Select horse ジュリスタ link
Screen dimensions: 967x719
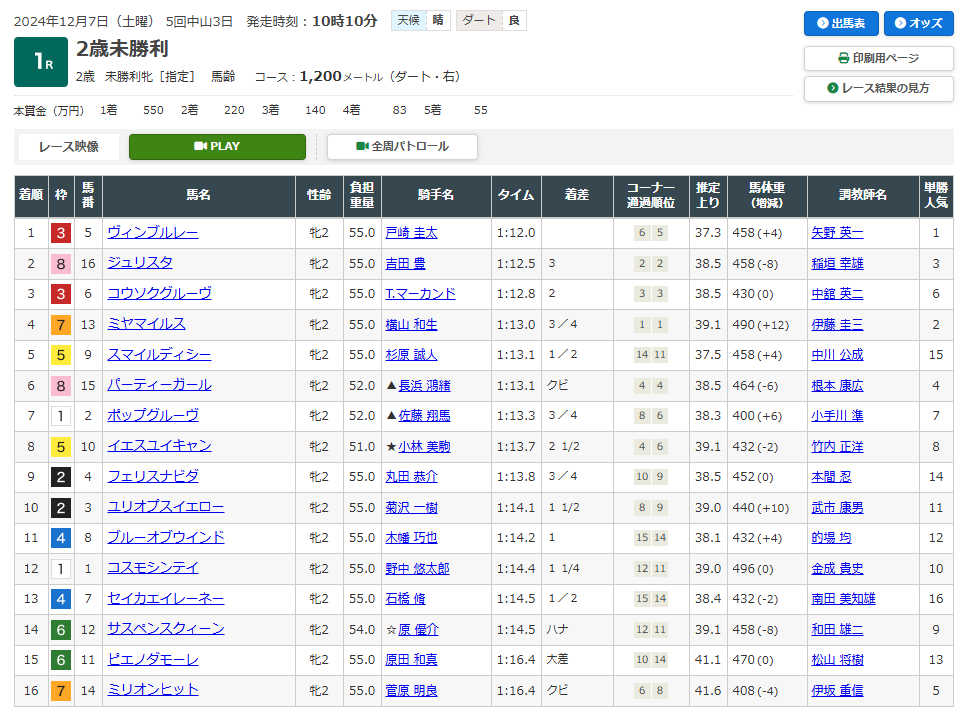point(140,263)
